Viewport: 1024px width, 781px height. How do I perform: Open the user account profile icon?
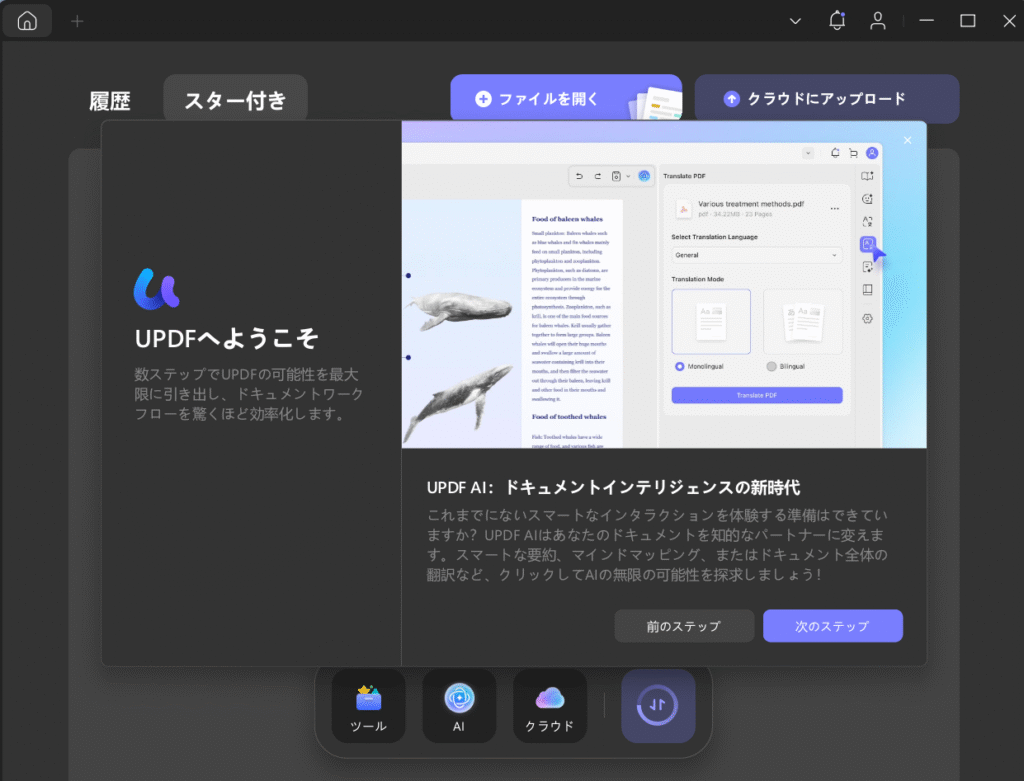[x=878, y=21]
